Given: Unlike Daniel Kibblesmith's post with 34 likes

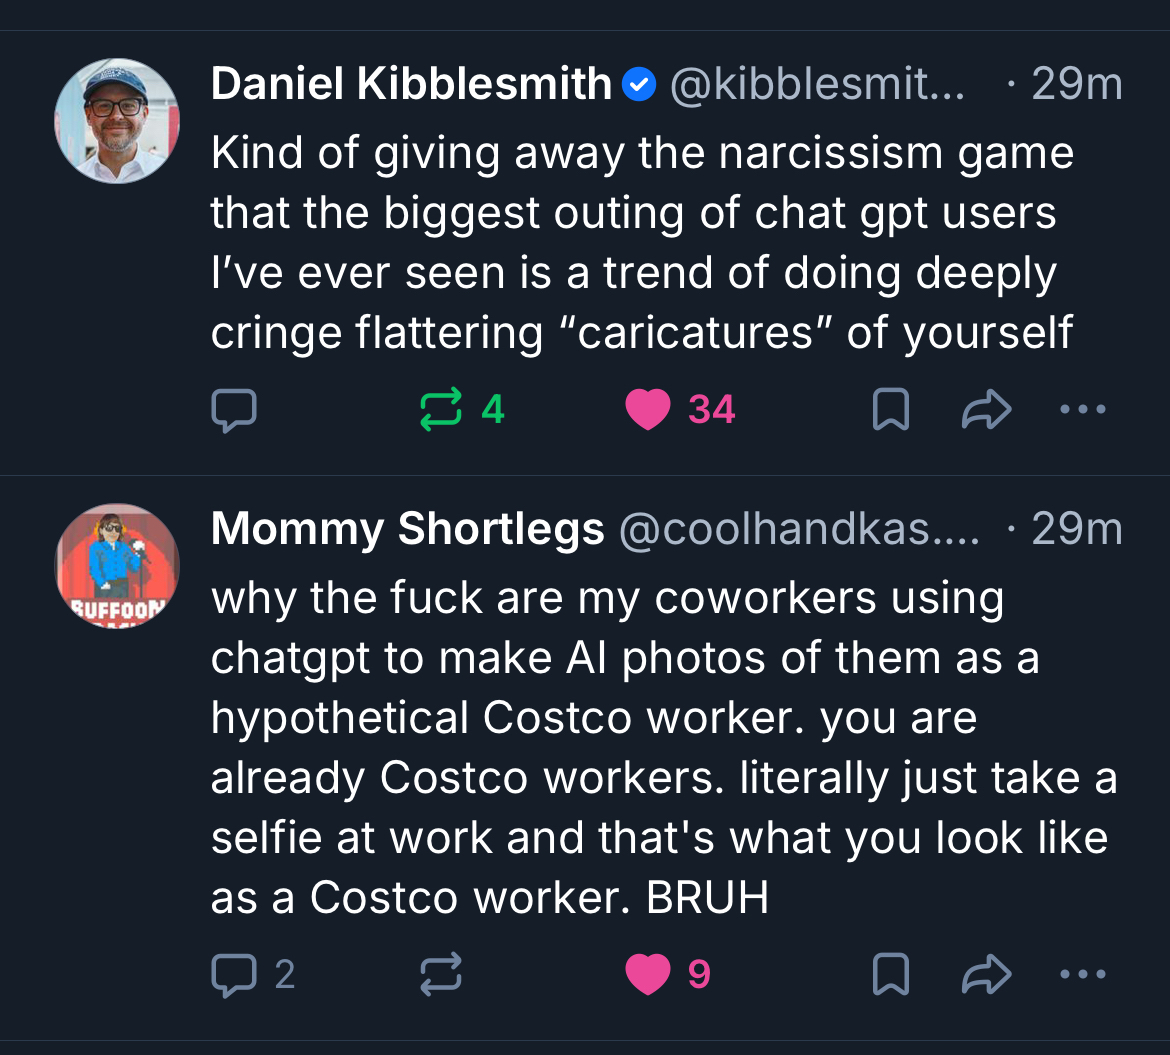Looking at the screenshot, I should coord(647,410).
